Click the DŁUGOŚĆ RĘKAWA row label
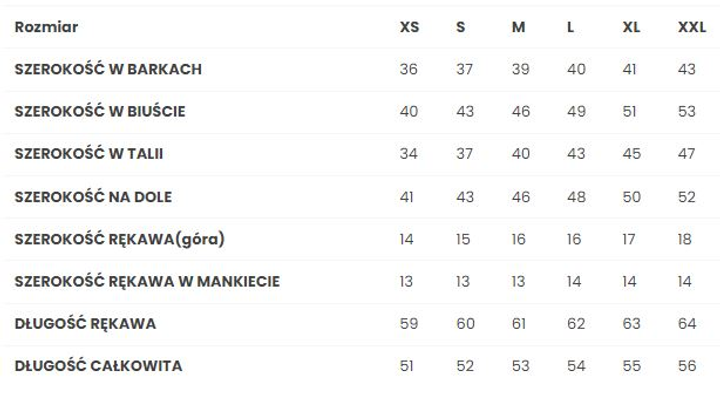This screenshot has height=399, width=720. tap(85, 324)
